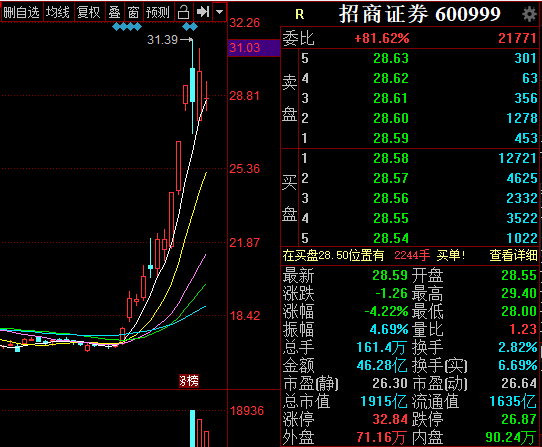Click the 委差 value 21771

click(x=517, y=38)
